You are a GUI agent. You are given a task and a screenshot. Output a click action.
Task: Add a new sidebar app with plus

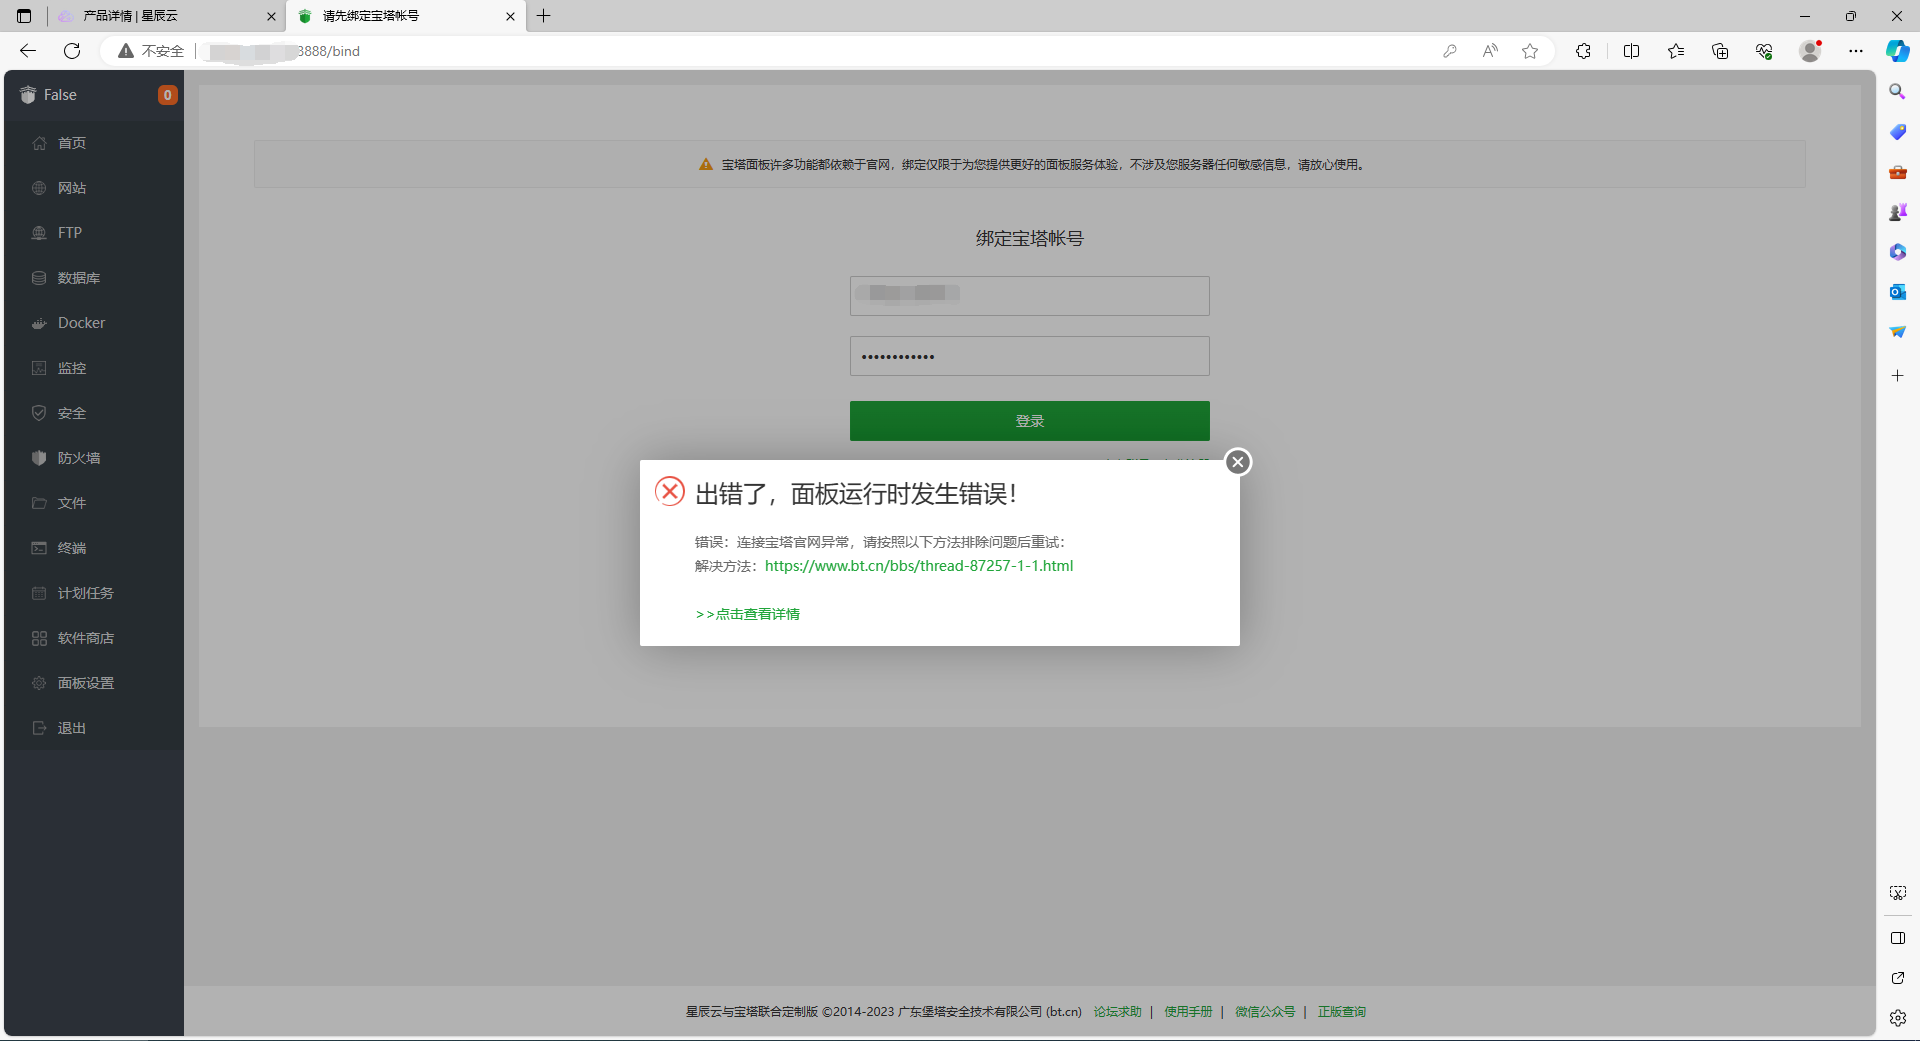pos(1897,376)
